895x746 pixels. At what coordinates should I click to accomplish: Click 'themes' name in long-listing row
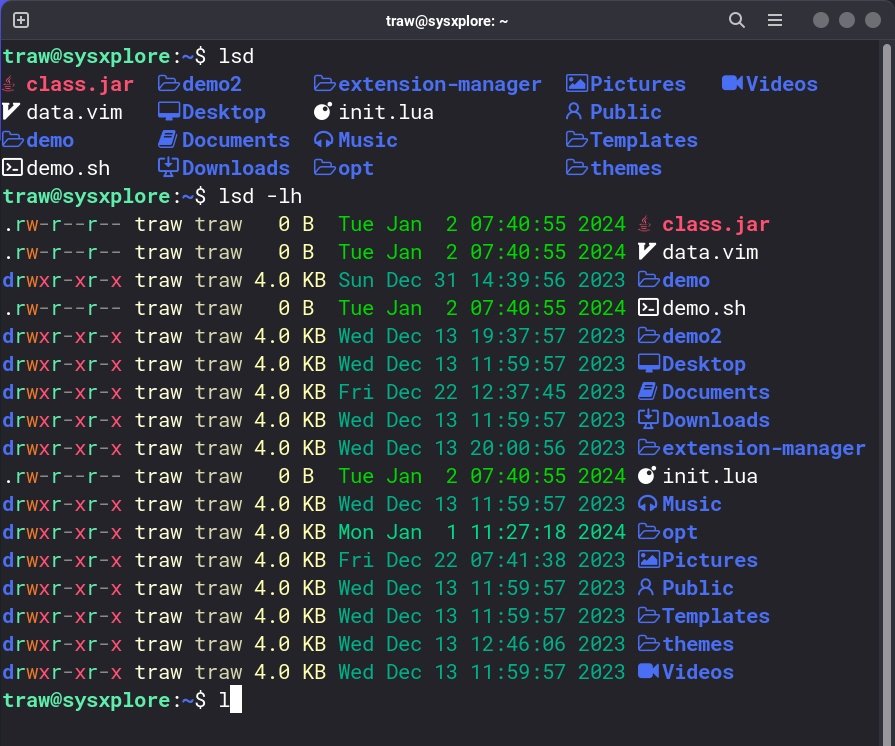tap(698, 643)
